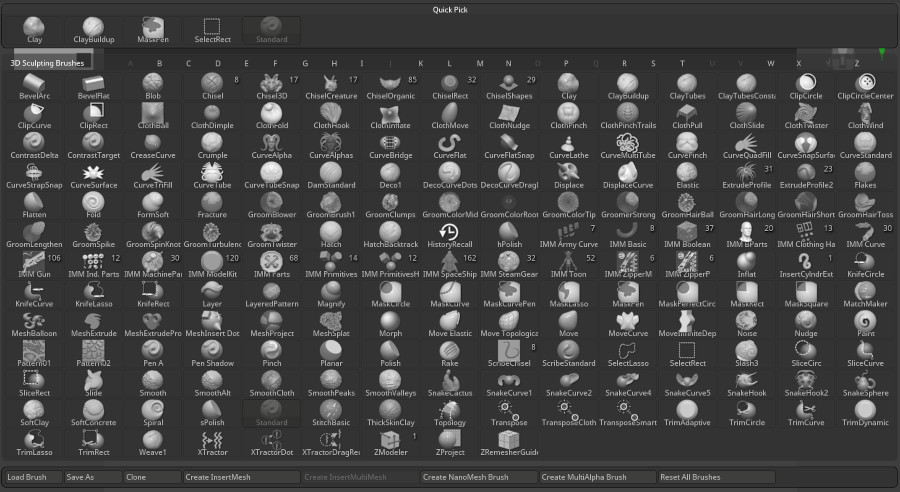Click Create NanoMesh Brush button
The width and height of the screenshot is (900, 492).
click(x=479, y=477)
